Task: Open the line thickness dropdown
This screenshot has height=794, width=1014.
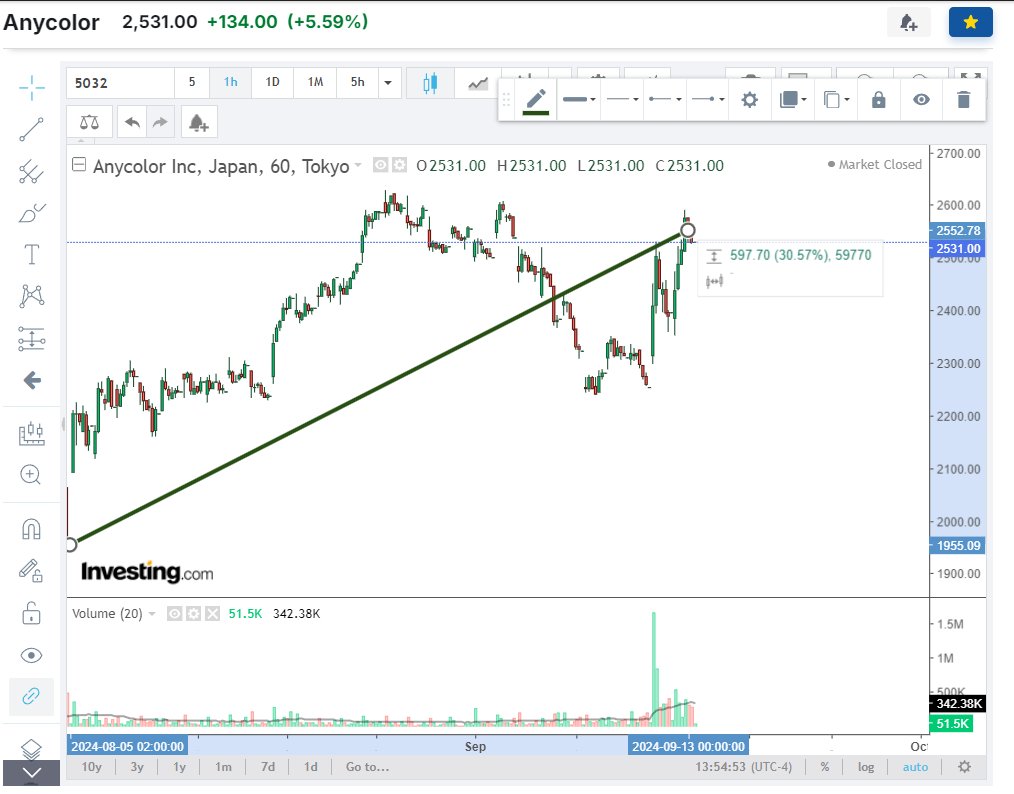Action: click(579, 100)
